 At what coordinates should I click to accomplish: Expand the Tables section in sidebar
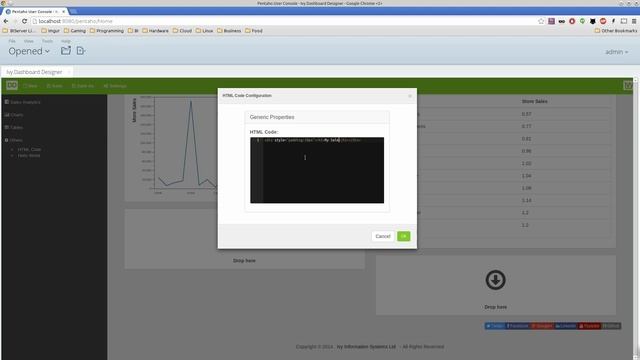click(14, 128)
